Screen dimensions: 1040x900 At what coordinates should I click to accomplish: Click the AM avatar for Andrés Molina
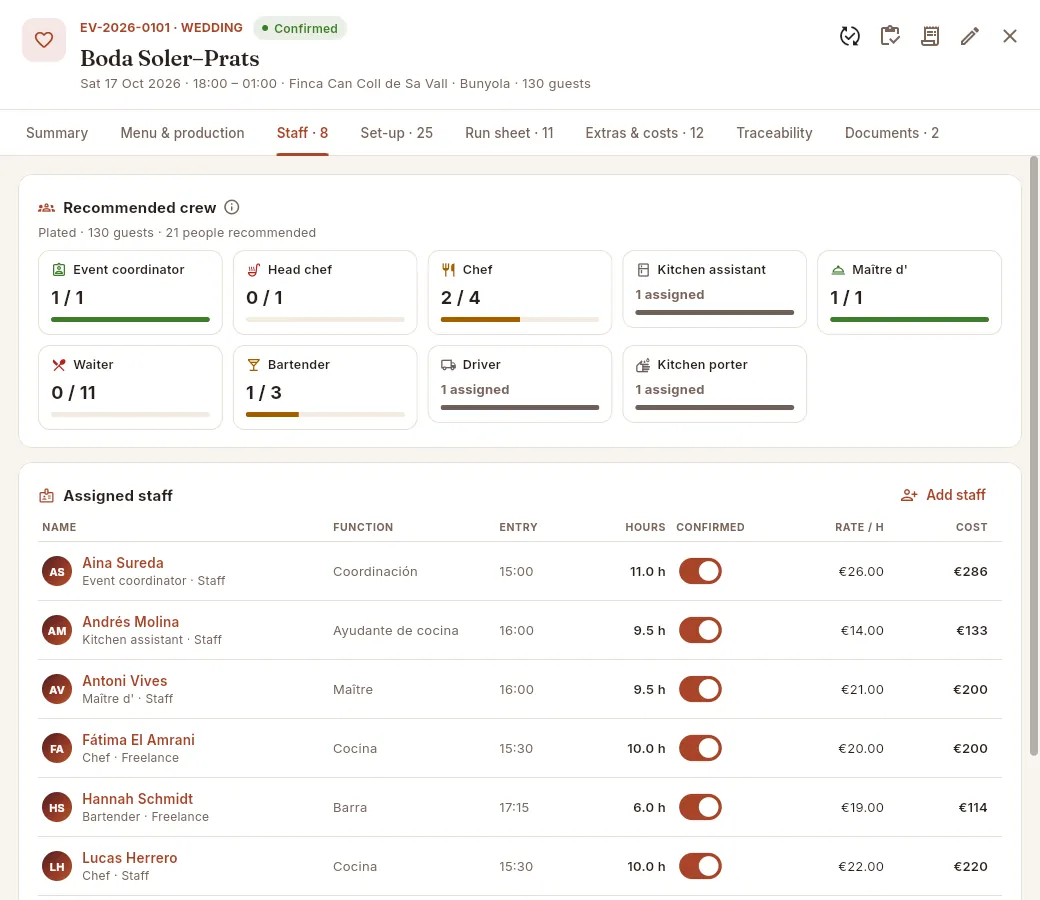(x=57, y=630)
